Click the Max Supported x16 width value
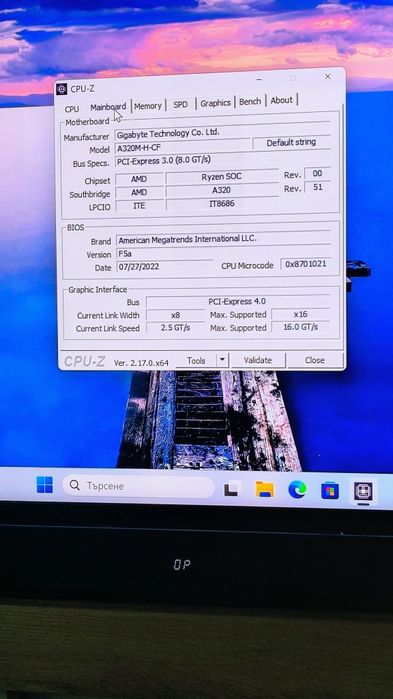This screenshot has height=699, width=393. [x=301, y=314]
